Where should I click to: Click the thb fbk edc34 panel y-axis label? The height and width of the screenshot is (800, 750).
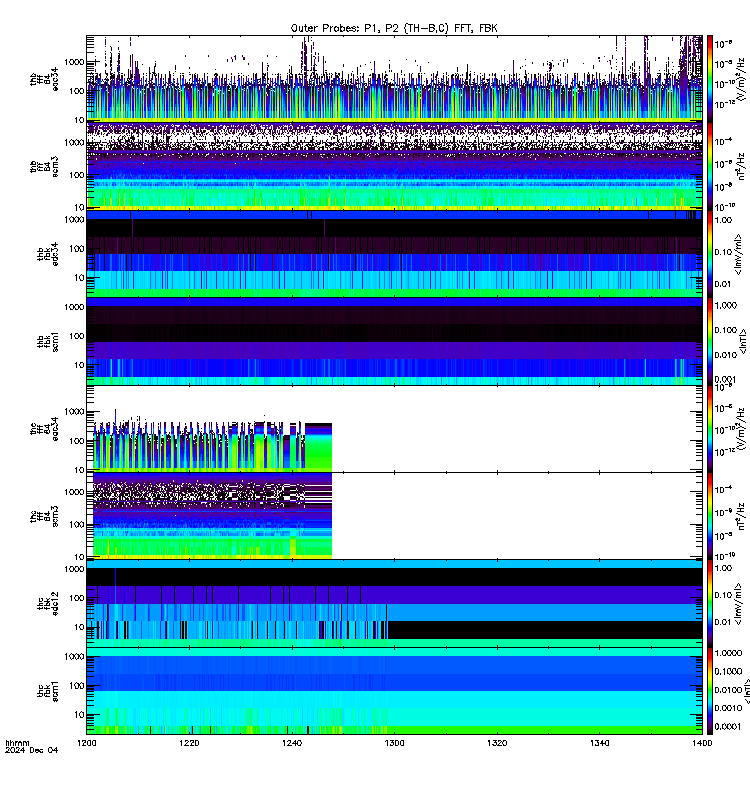pos(47,254)
